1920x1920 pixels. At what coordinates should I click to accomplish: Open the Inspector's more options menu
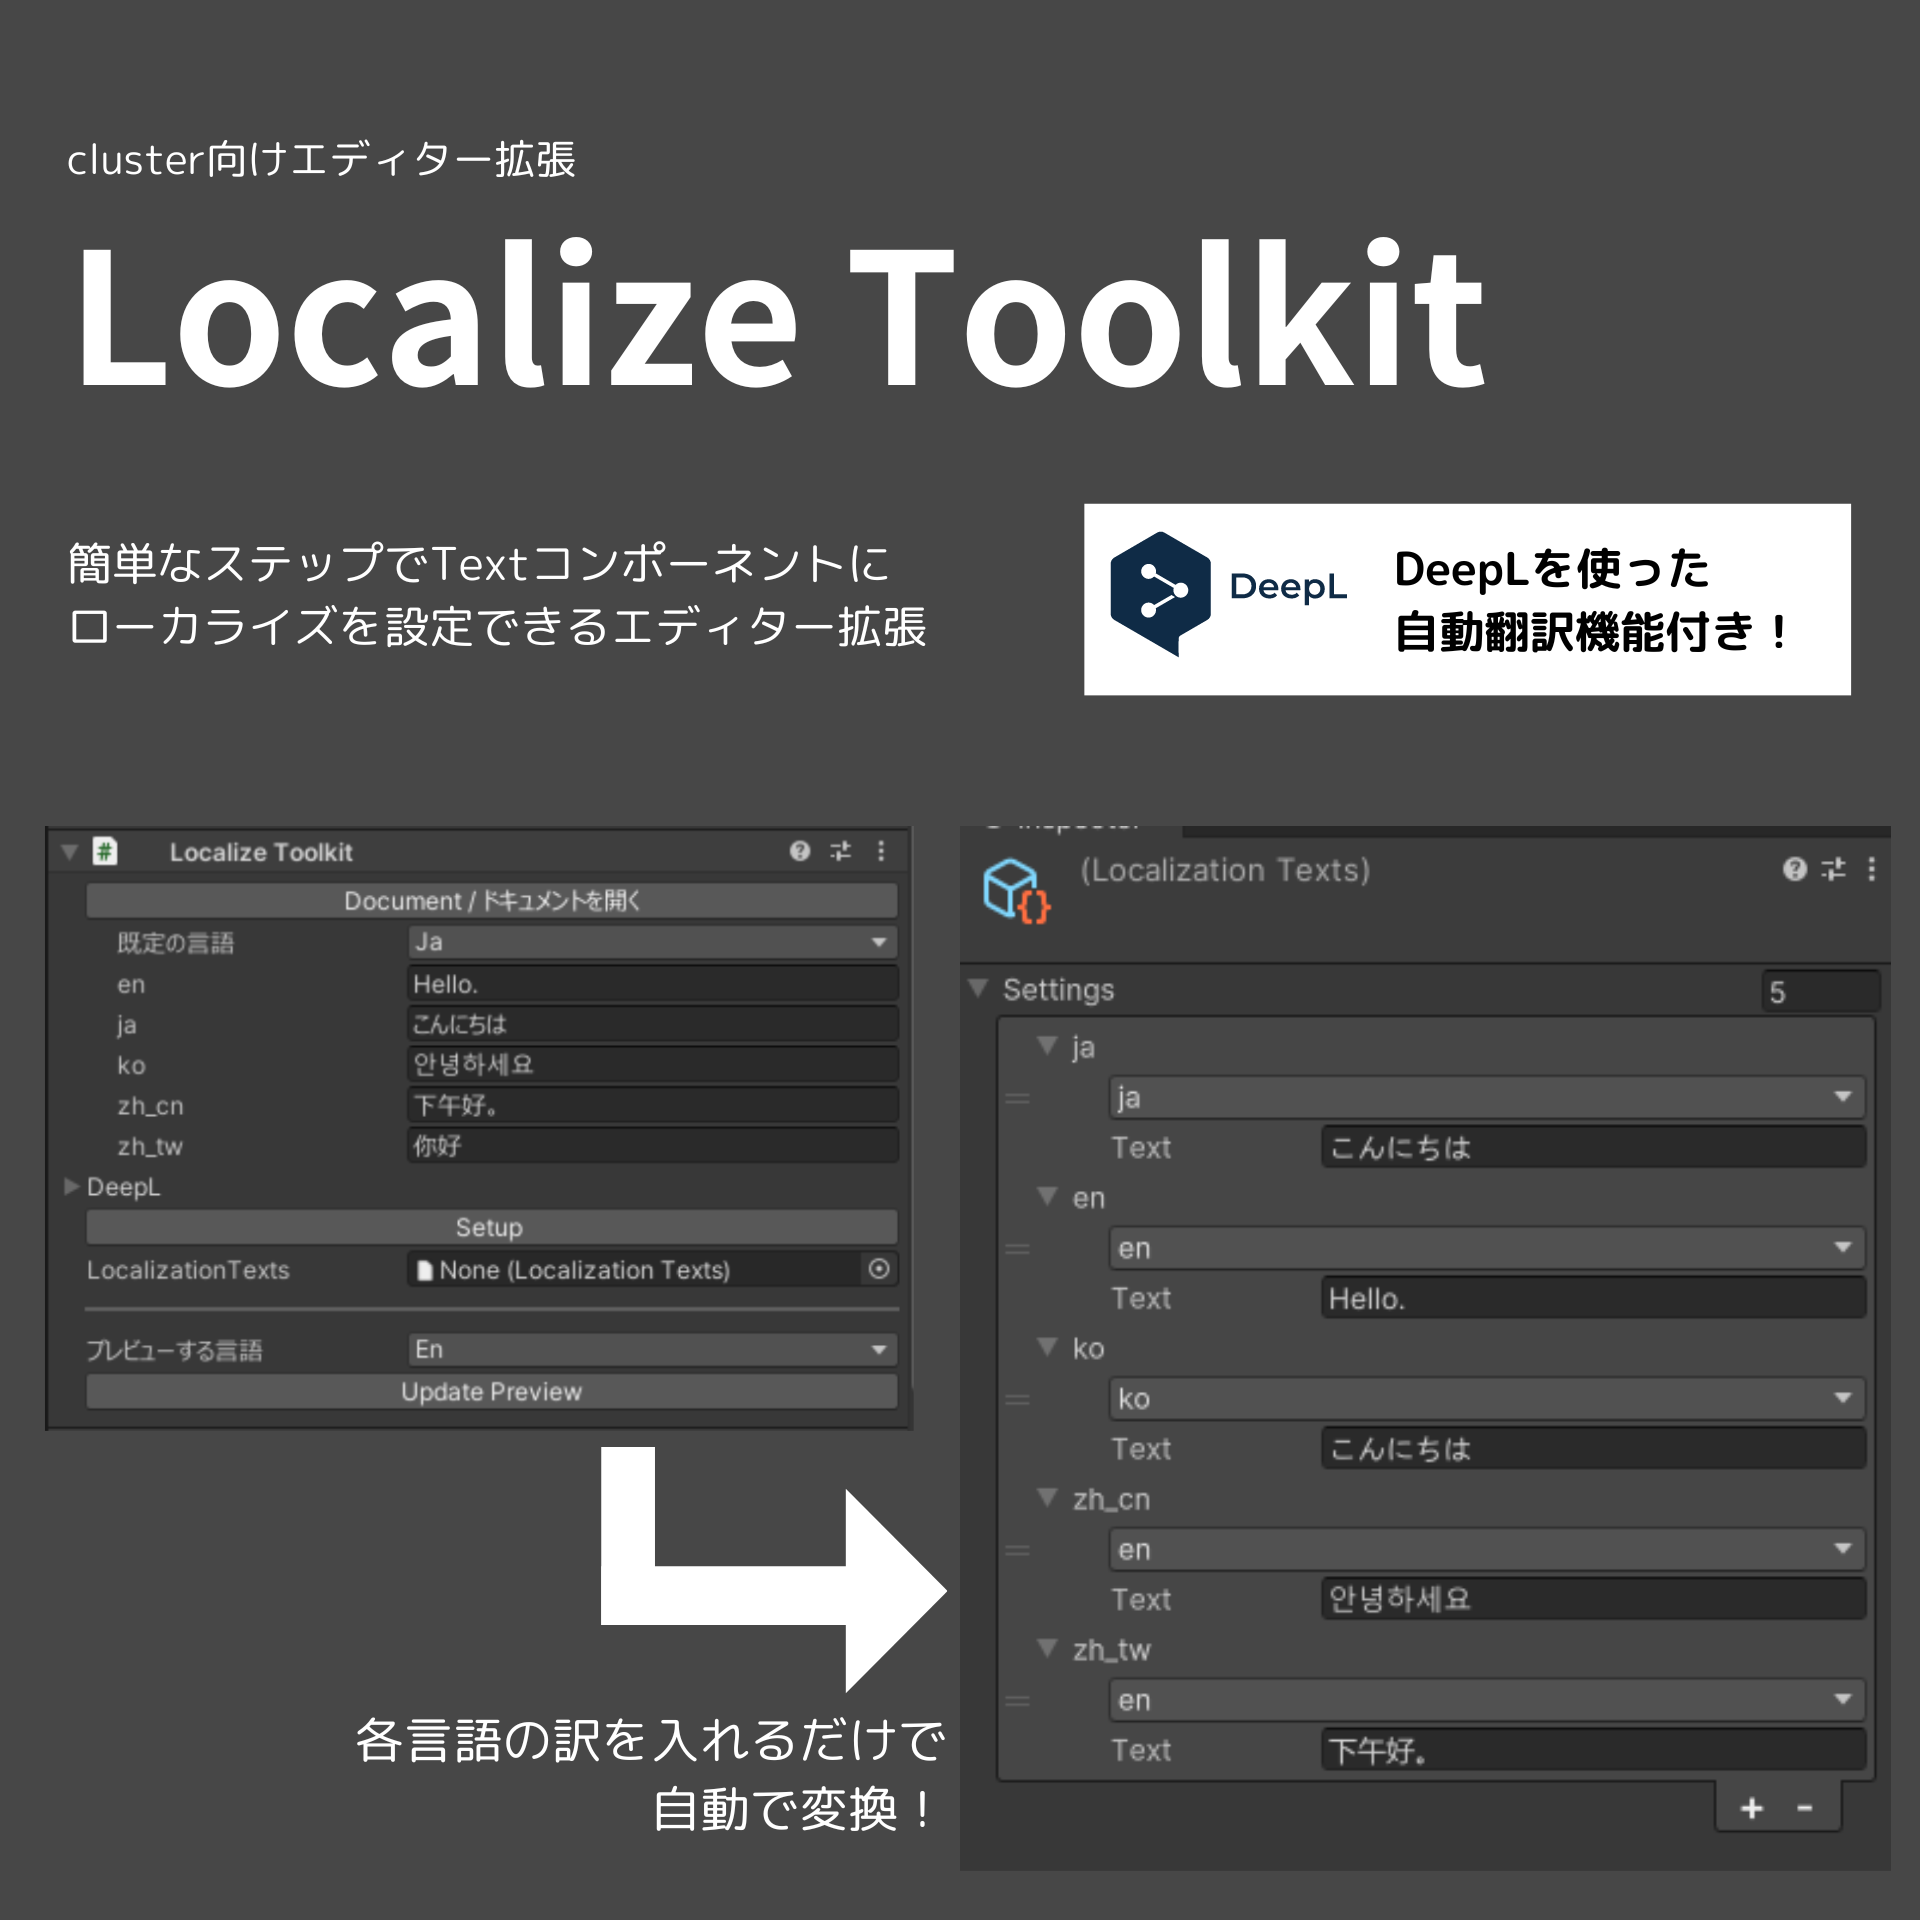pyautogui.click(x=1872, y=871)
